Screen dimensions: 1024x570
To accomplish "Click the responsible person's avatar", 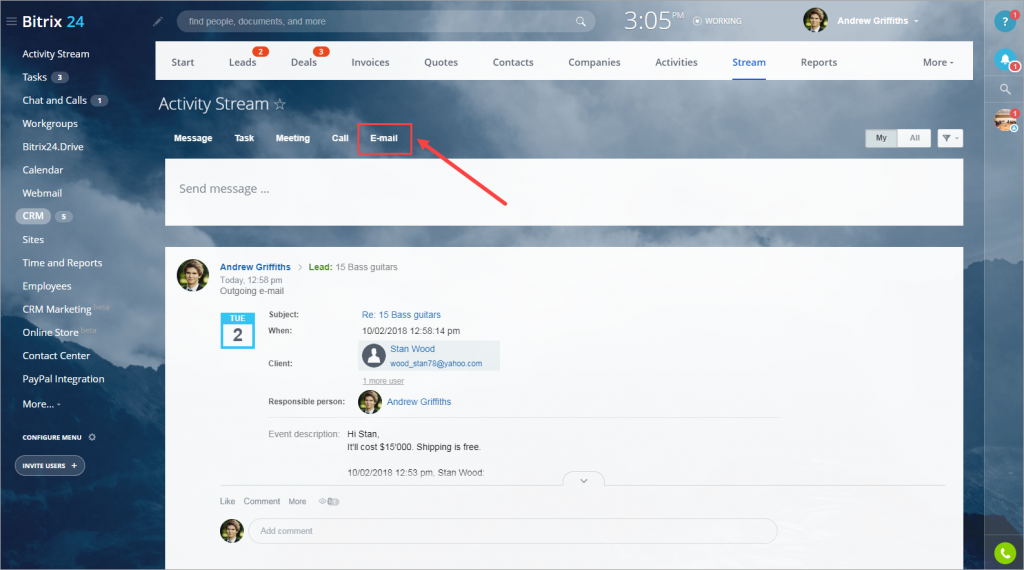I will 370,402.
